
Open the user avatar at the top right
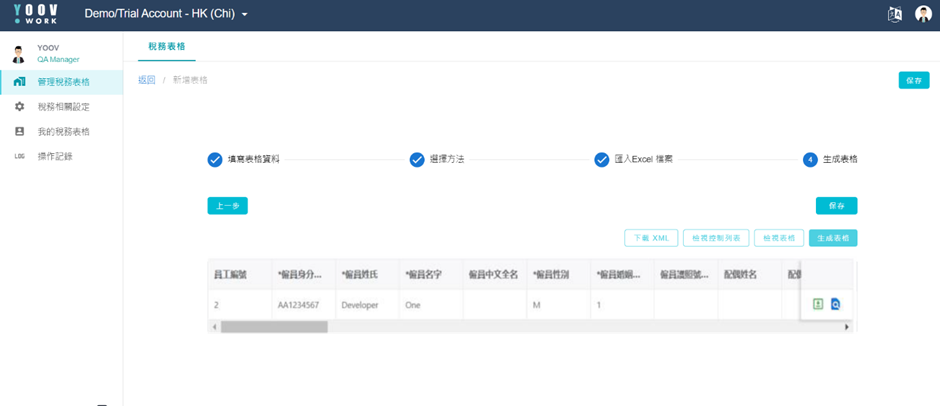(923, 14)
